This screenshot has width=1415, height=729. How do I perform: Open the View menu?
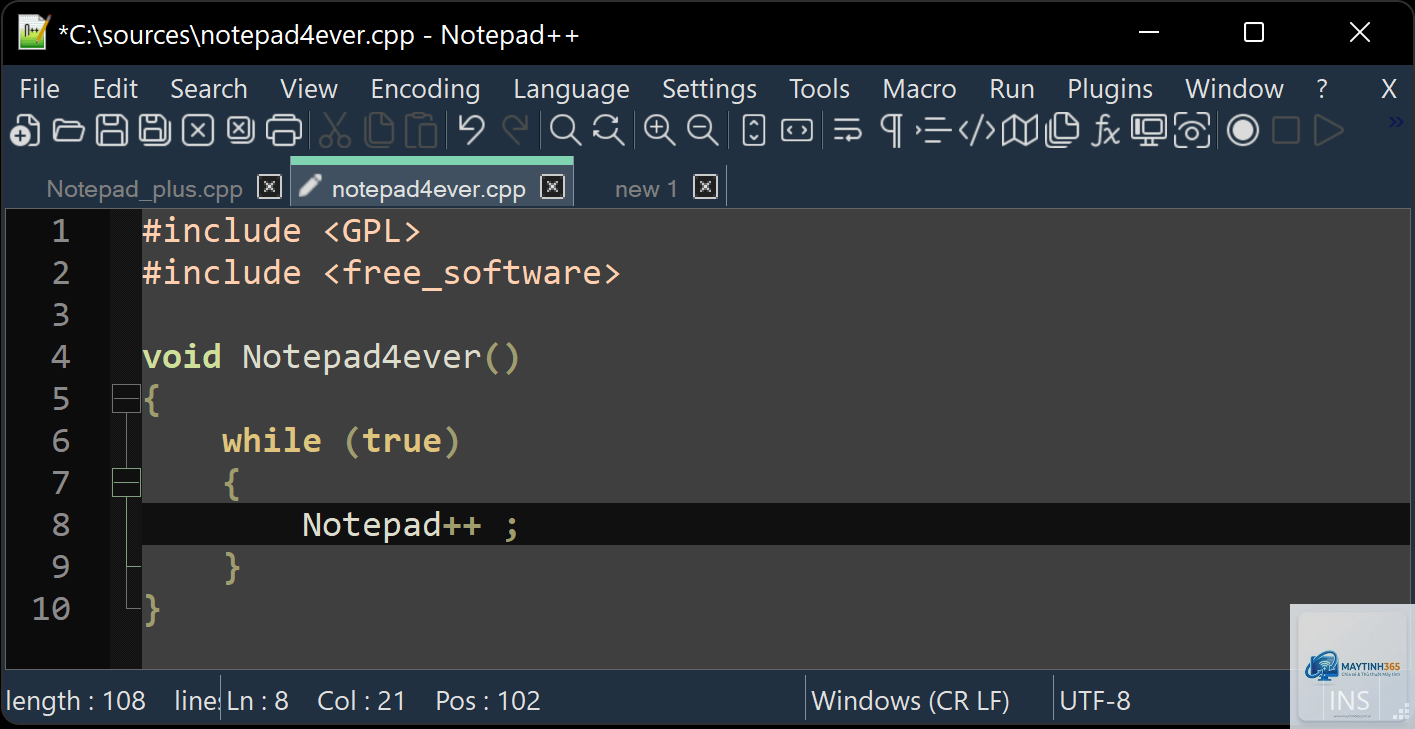[309, 89]
